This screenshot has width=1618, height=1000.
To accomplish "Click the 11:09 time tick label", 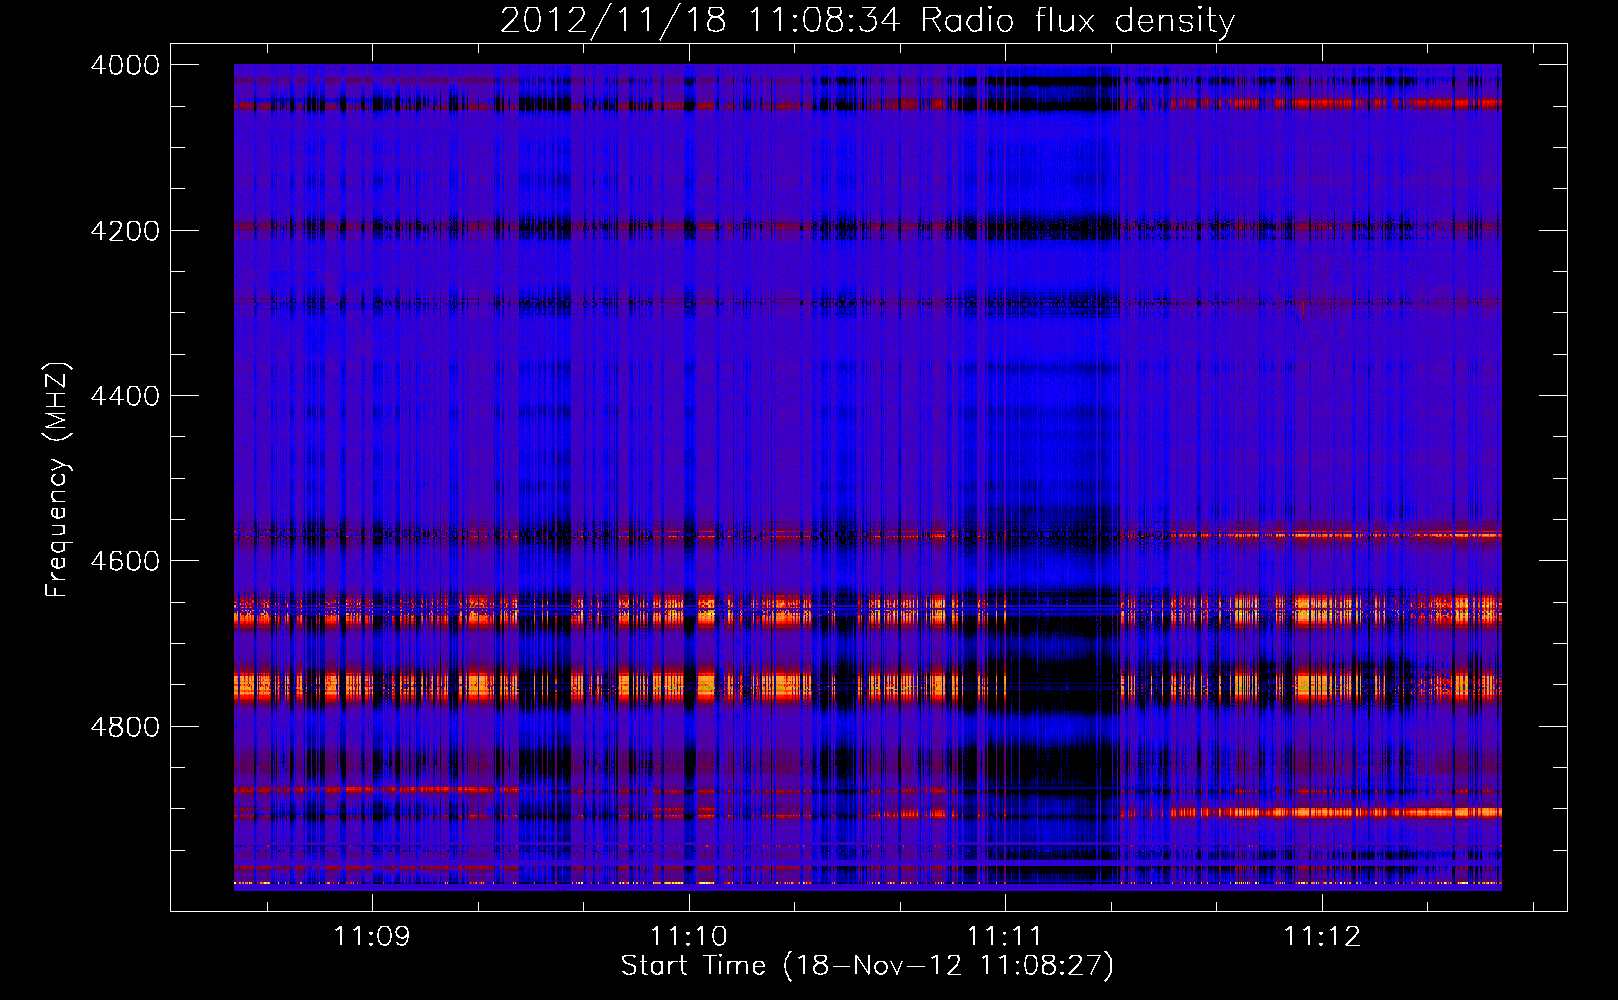I will click(372, 937).
